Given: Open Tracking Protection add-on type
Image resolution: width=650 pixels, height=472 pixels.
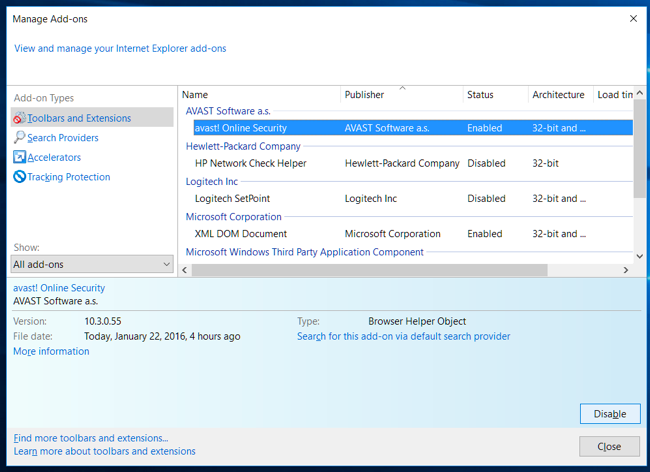Looking at the screenshot, I should (x=69, y=177).
